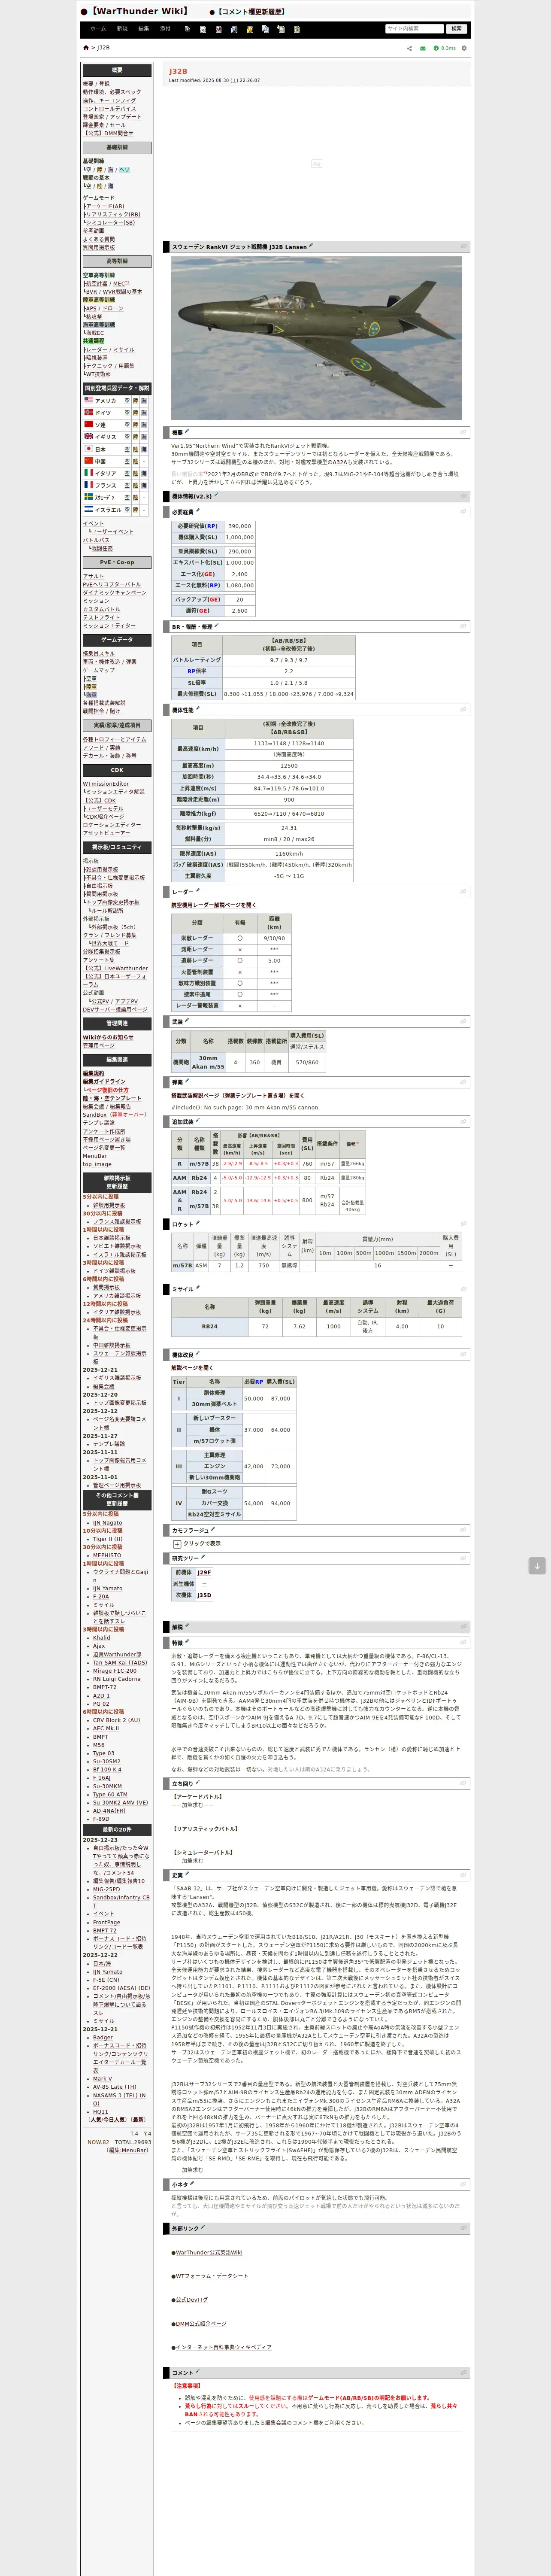Click the edit pencil beside 研究ツリー
The width and height of the screenshot is (551, 2576).
point(204,1557)
